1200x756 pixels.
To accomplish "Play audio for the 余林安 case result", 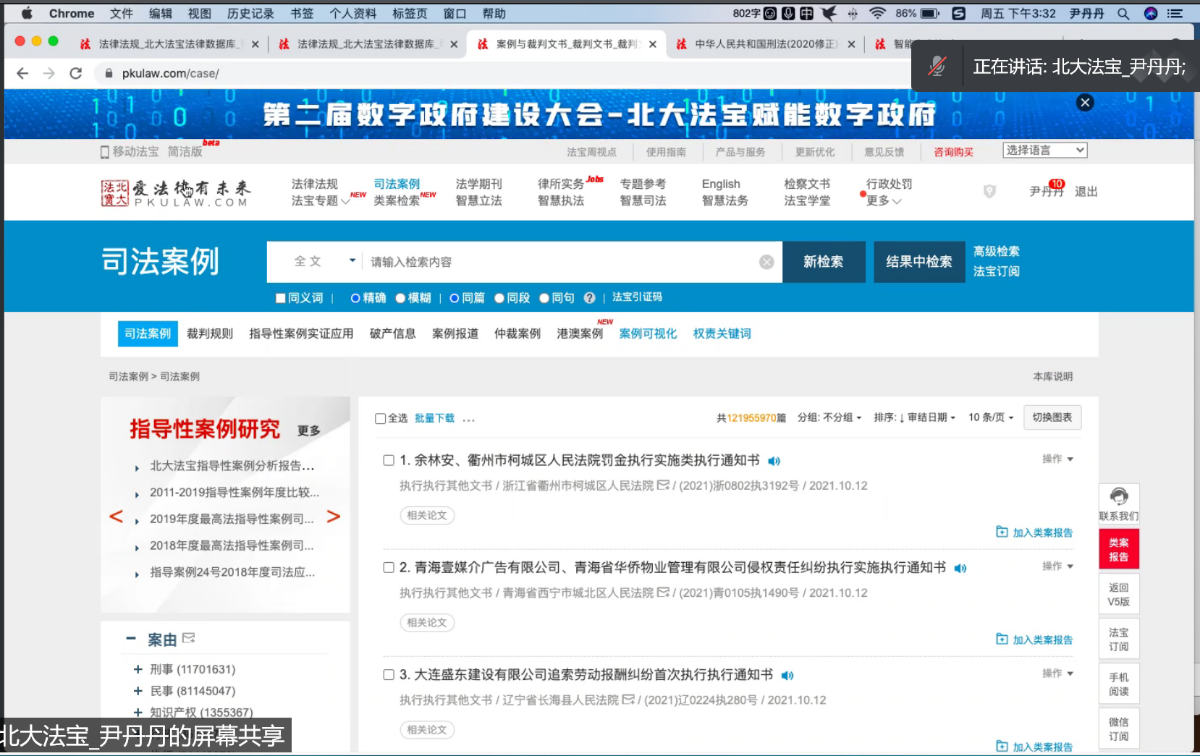I will [775, 461].
